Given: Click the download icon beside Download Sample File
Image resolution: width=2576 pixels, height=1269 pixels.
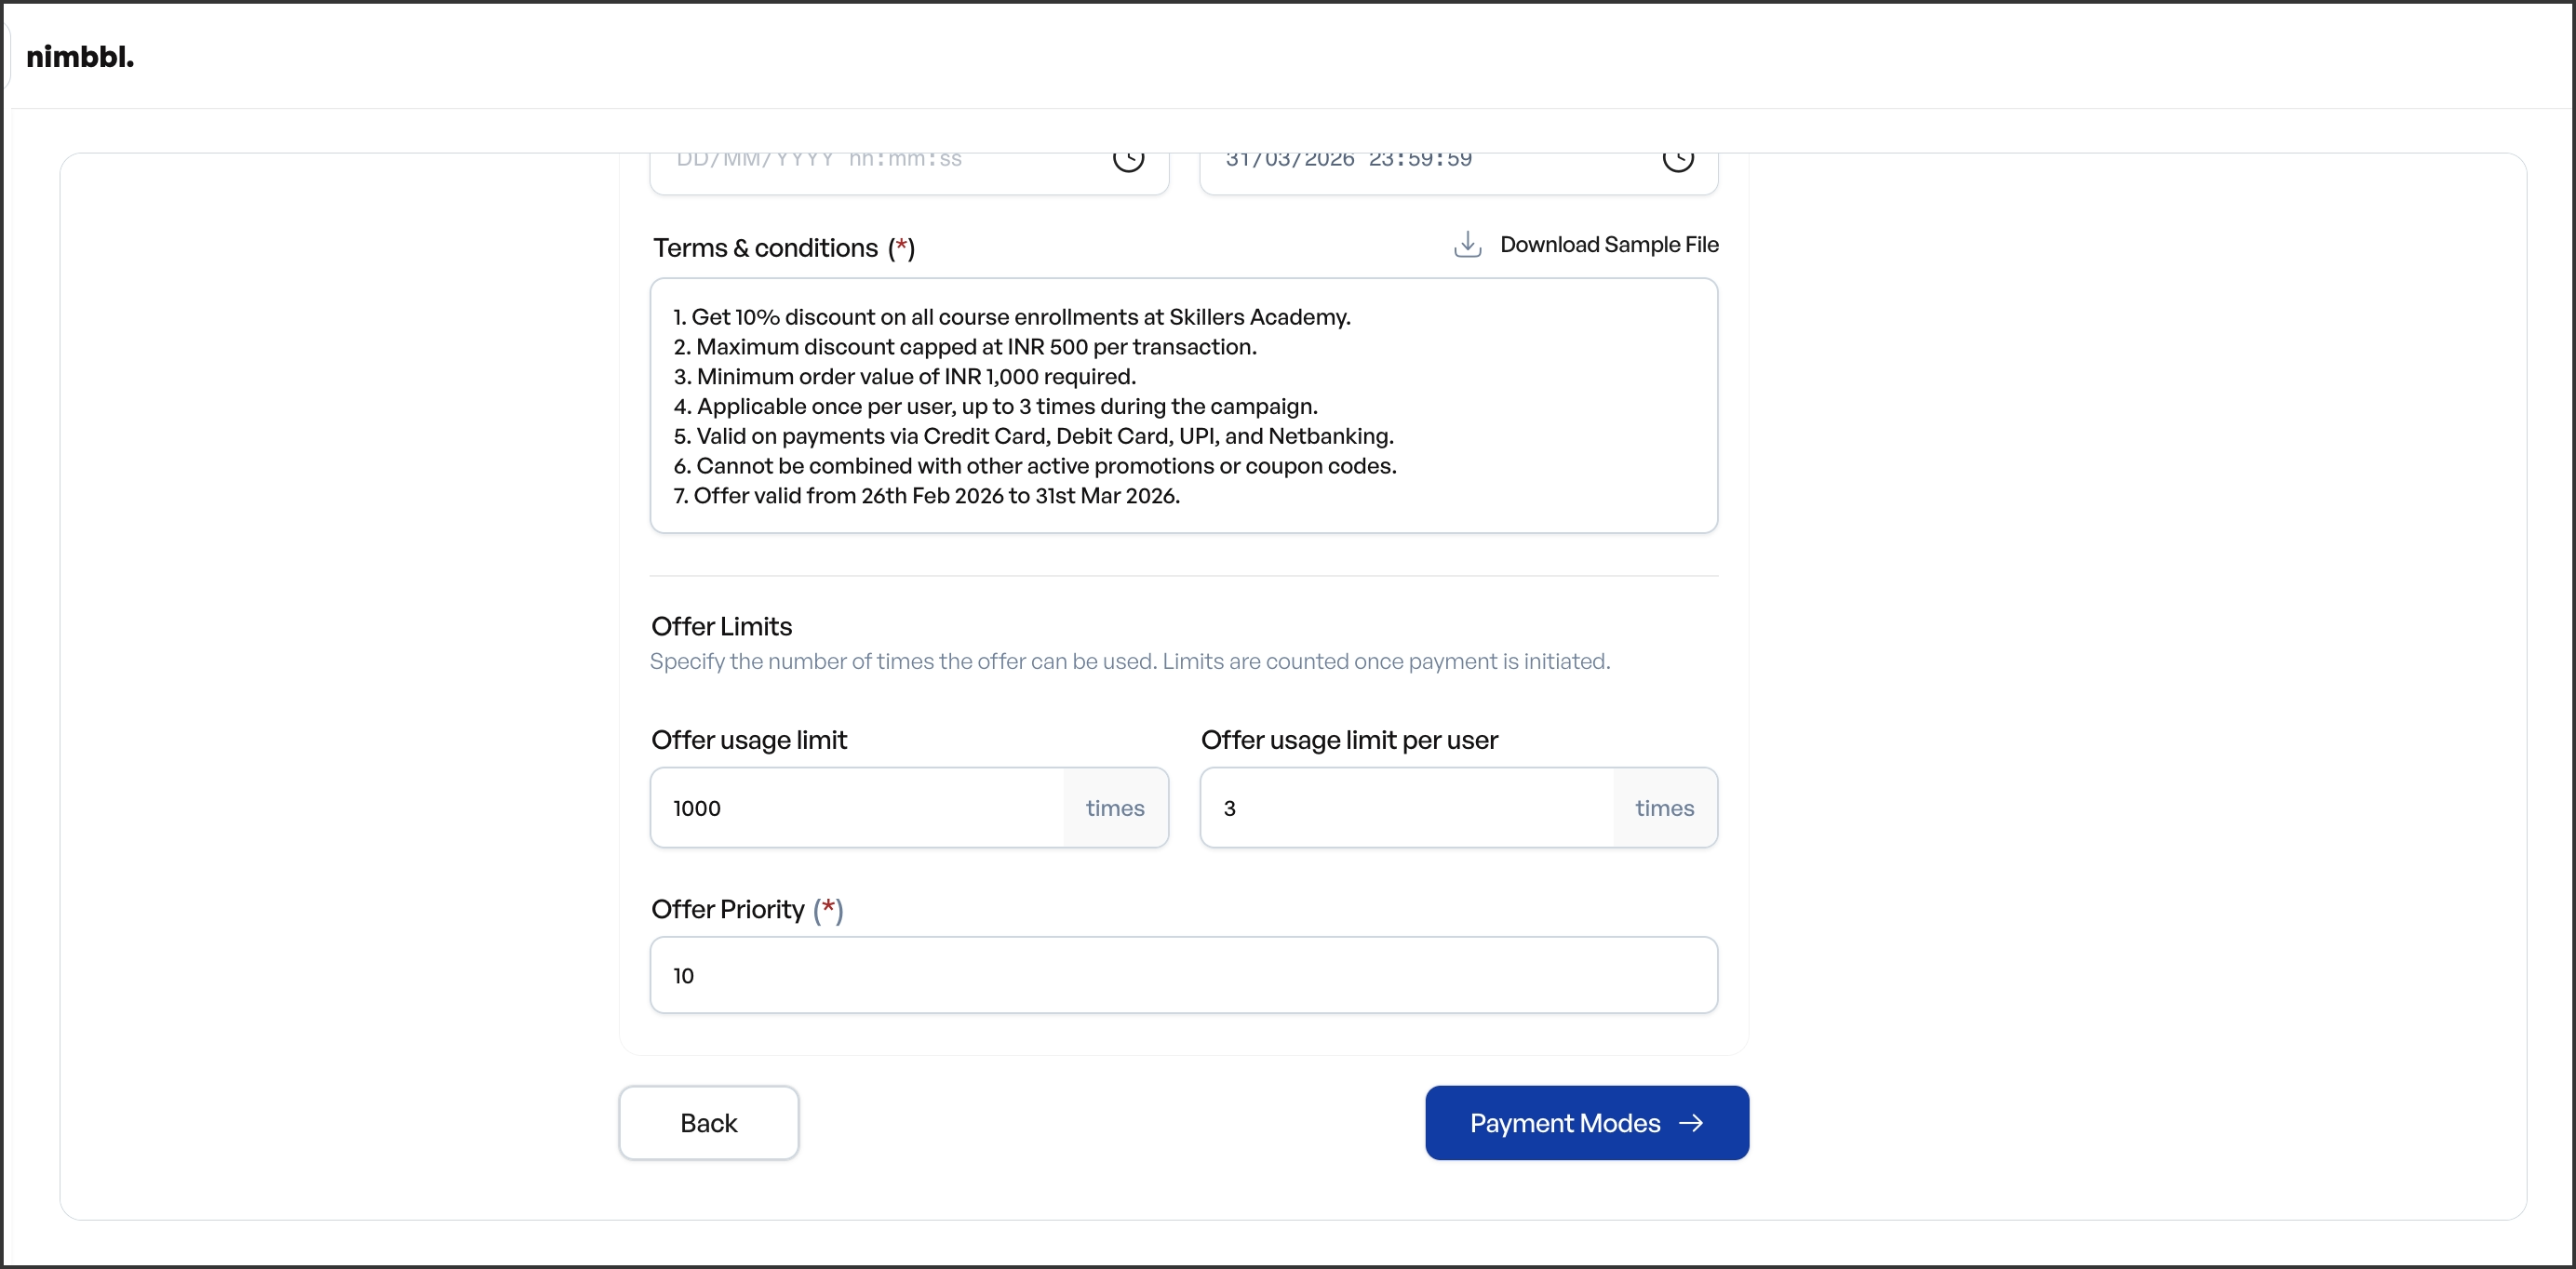Looking at the screenshot, I should click(1467, 244).
